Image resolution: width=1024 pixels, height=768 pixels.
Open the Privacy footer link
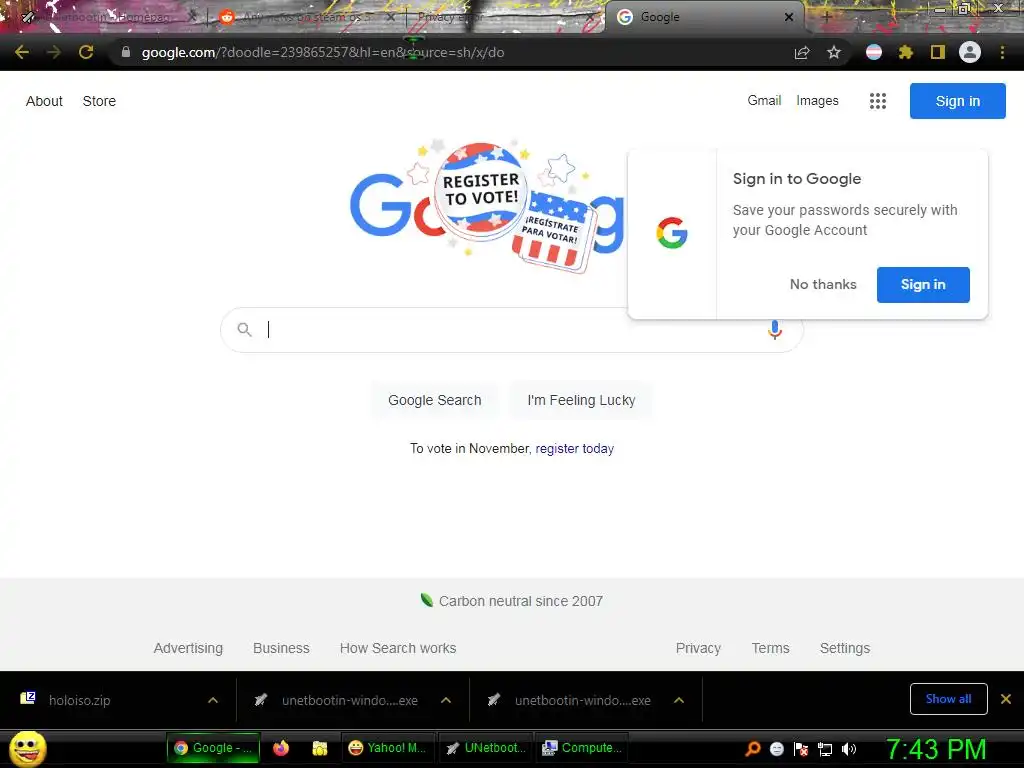[x=698, y=648]
